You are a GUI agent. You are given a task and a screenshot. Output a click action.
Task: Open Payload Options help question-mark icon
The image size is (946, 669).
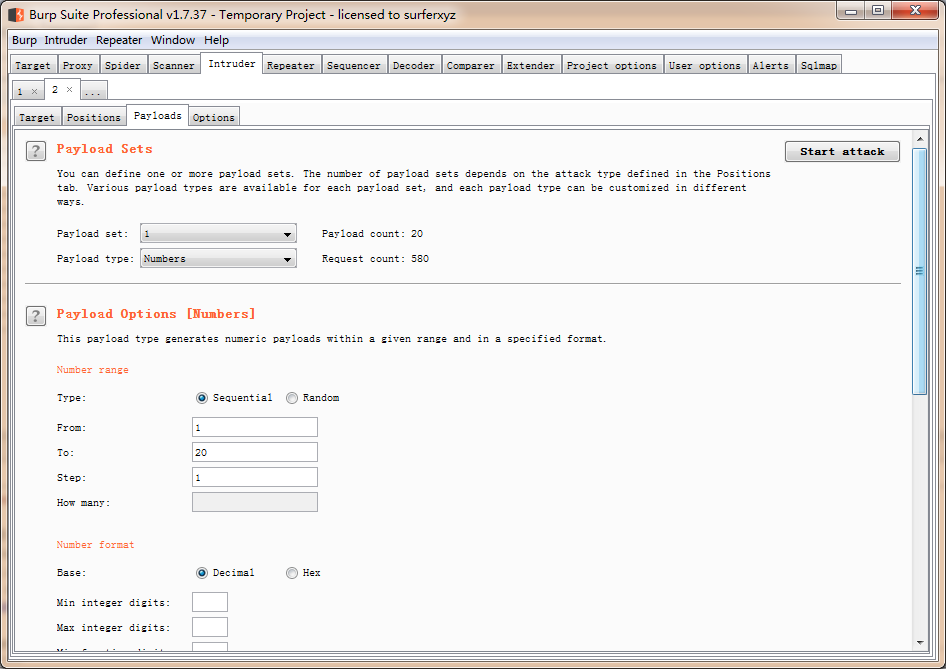coord(36,315)
